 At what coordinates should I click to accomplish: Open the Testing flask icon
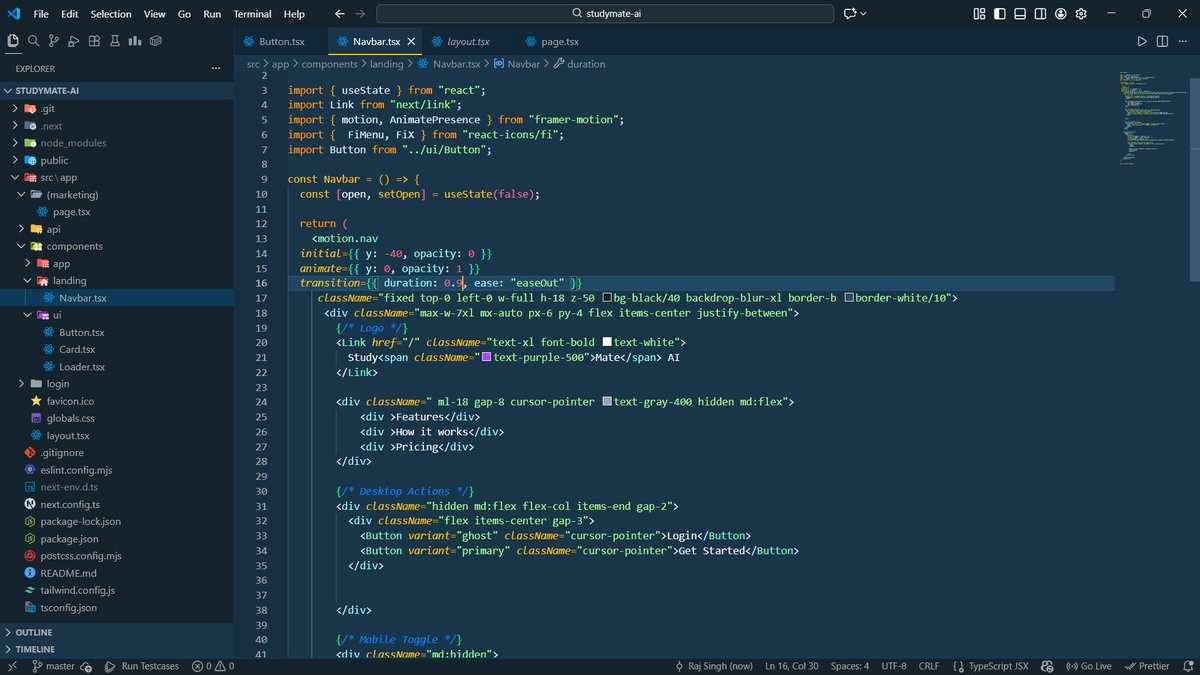[114, 41]
